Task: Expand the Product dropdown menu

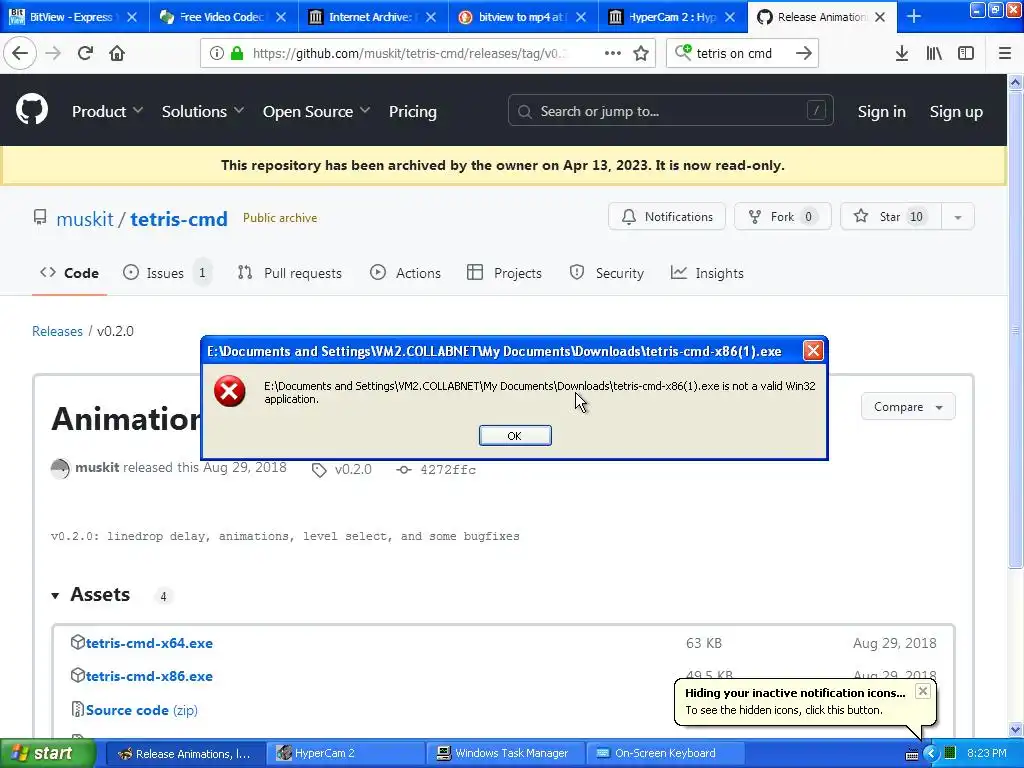Action: [107, 112]
